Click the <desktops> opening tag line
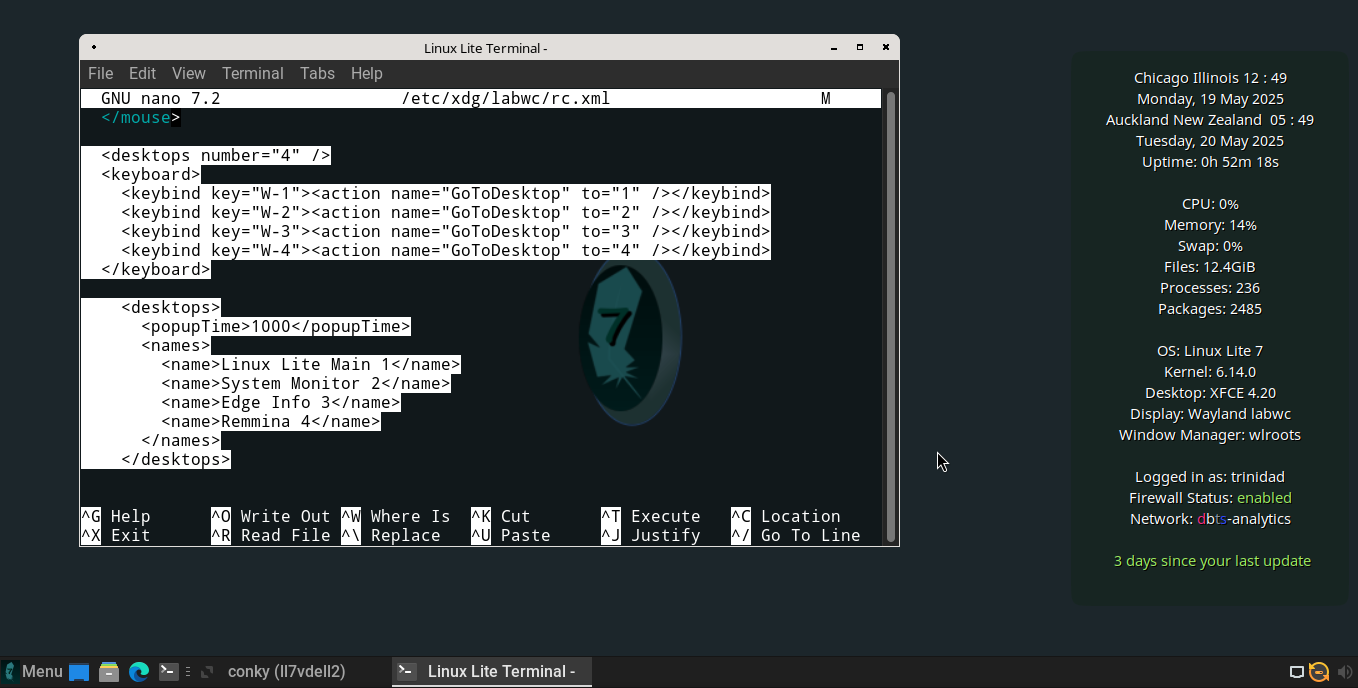Viewport: 1358px width, 688px height. tap(171, 307)
